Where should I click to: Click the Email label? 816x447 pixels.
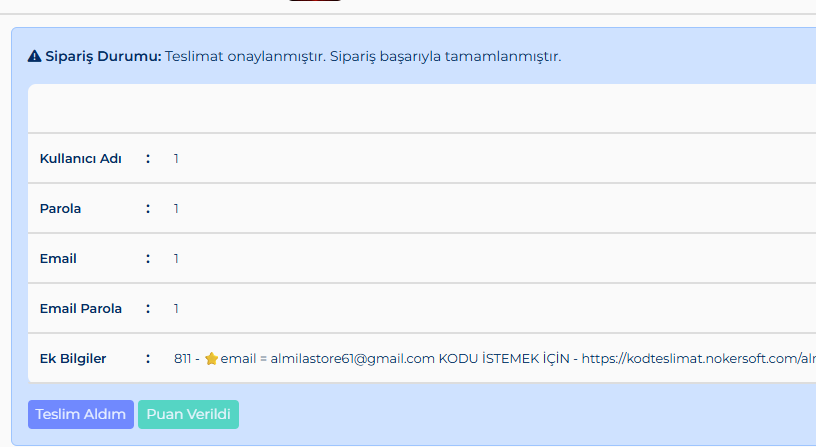58,259
